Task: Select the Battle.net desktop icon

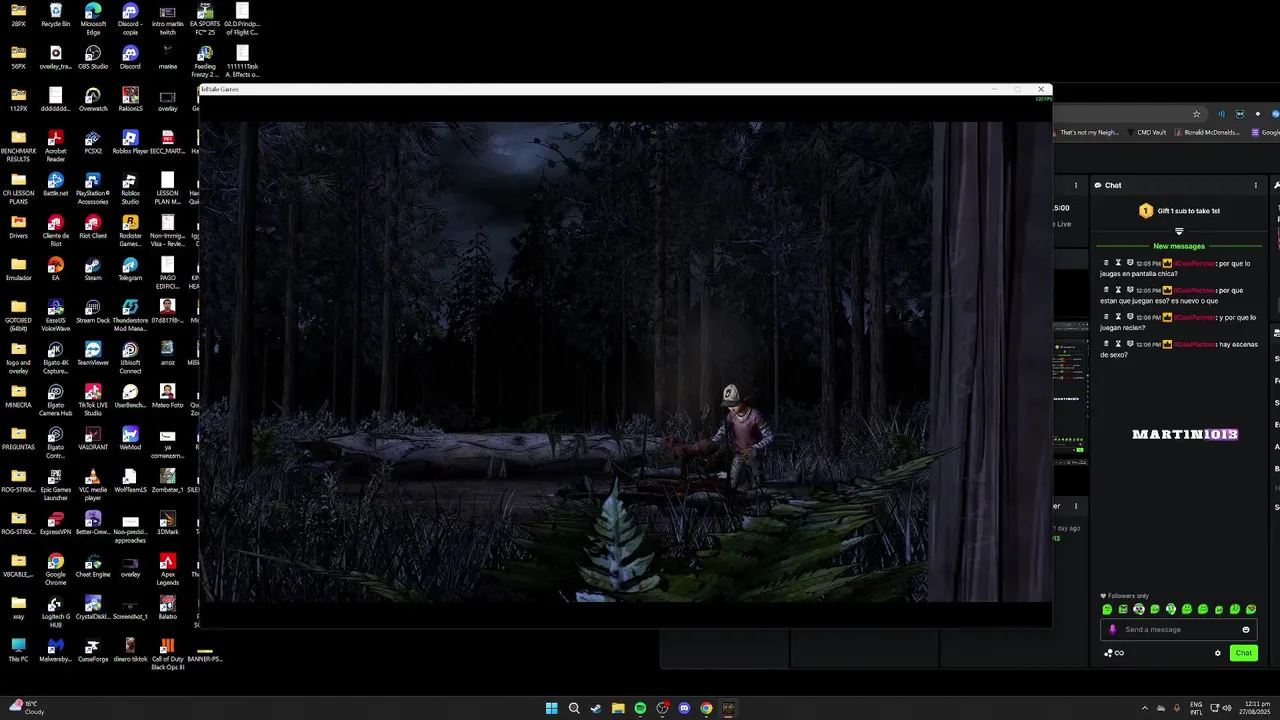Action: pos(55,183)
